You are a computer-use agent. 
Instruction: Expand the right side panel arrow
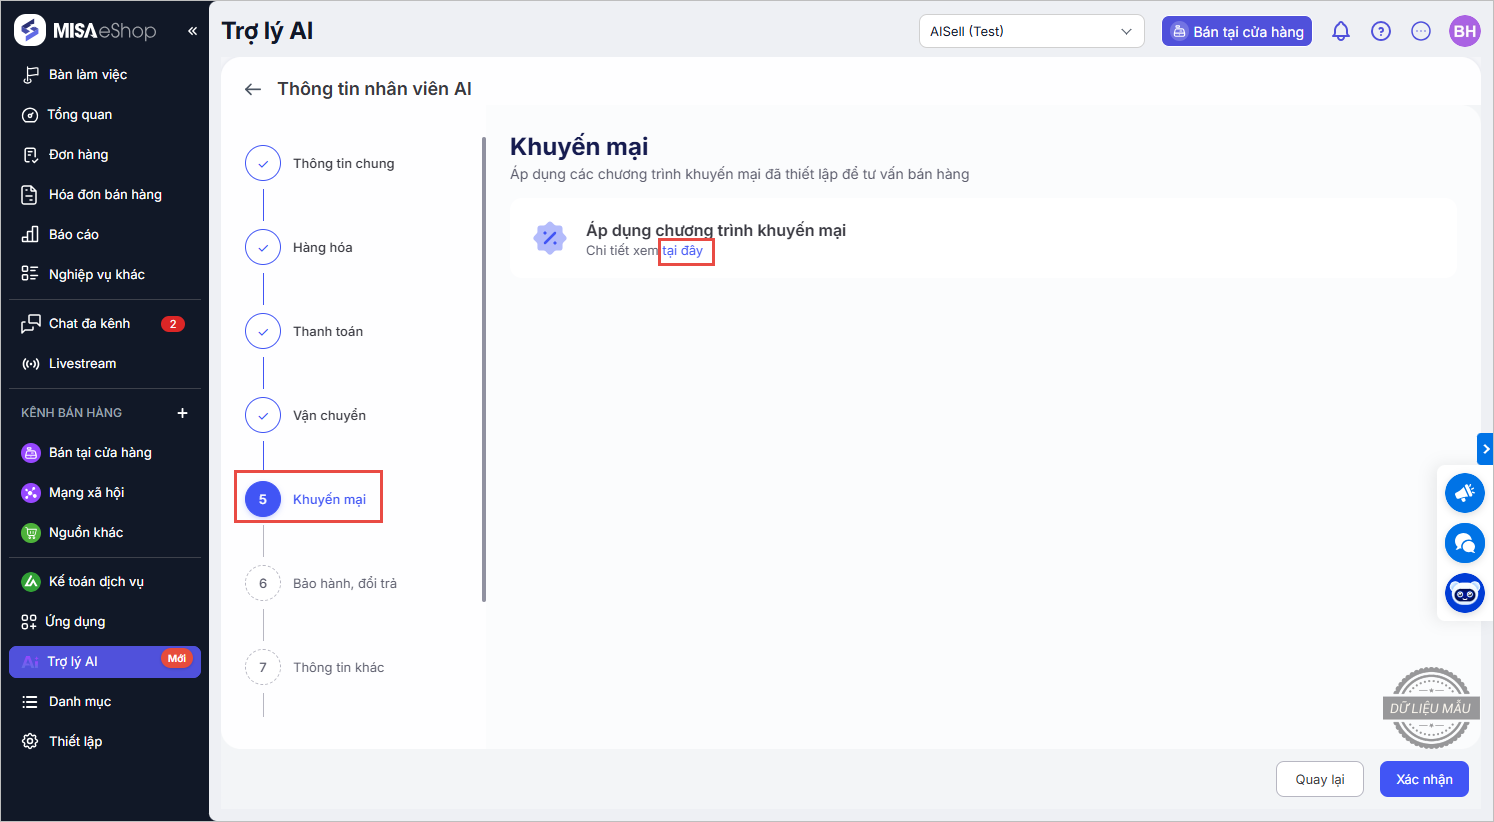(1485, 449)
